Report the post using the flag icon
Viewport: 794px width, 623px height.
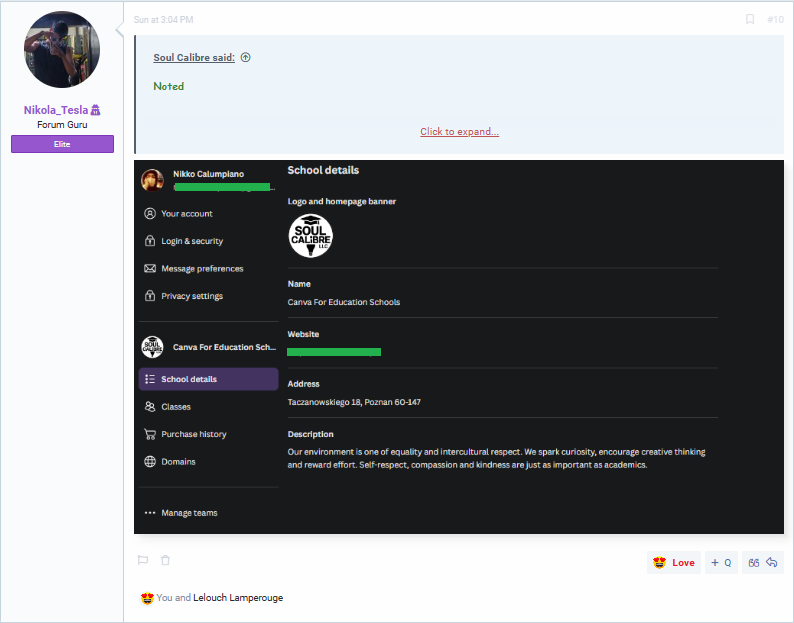tap(143, 560)
